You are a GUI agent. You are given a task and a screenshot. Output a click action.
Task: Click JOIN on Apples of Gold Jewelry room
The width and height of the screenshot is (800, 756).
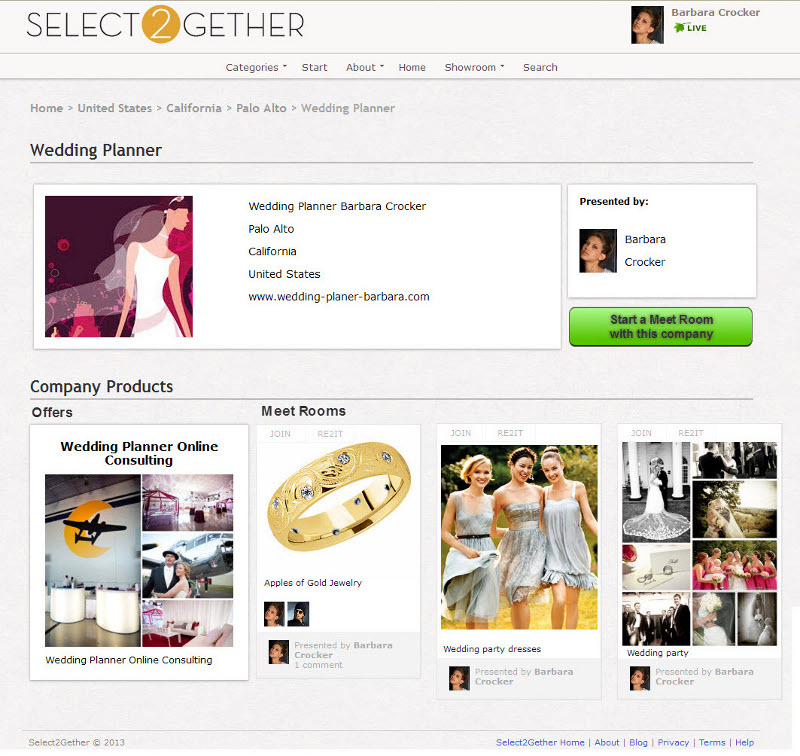point(280,434)
